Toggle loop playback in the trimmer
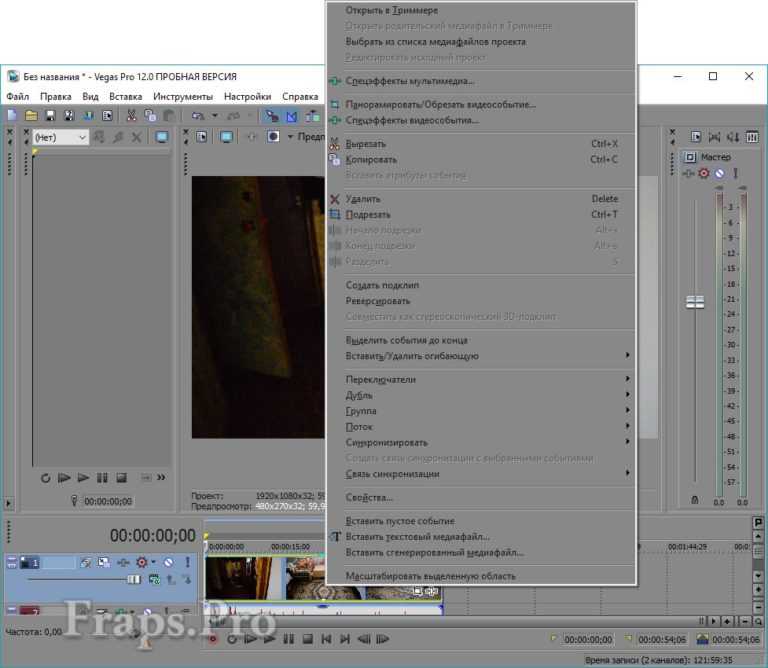768x668 pixels. pyautogui.click(x=46, y=478)
